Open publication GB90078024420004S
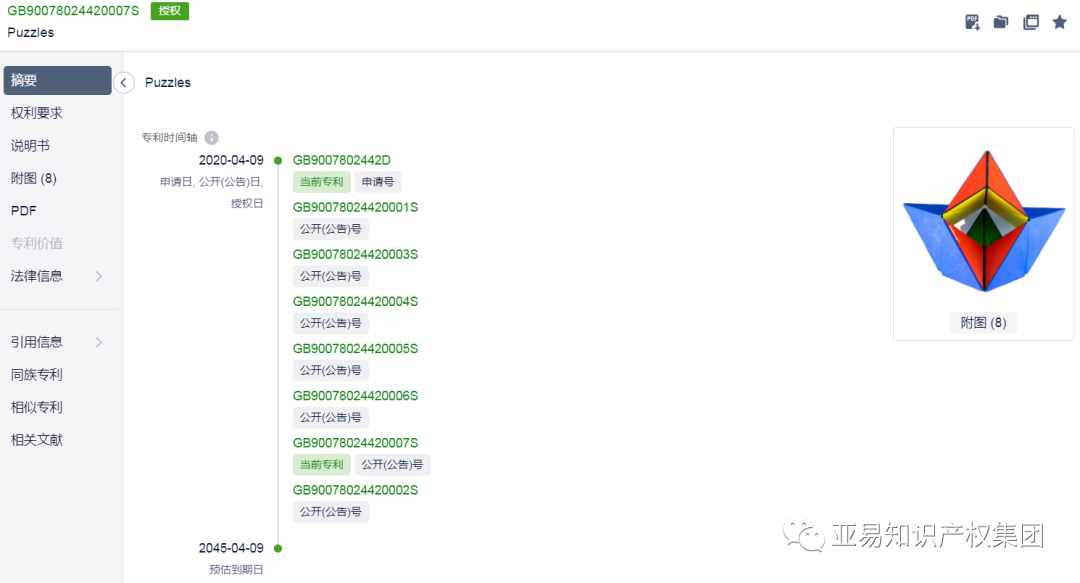 tap(355, 301)
